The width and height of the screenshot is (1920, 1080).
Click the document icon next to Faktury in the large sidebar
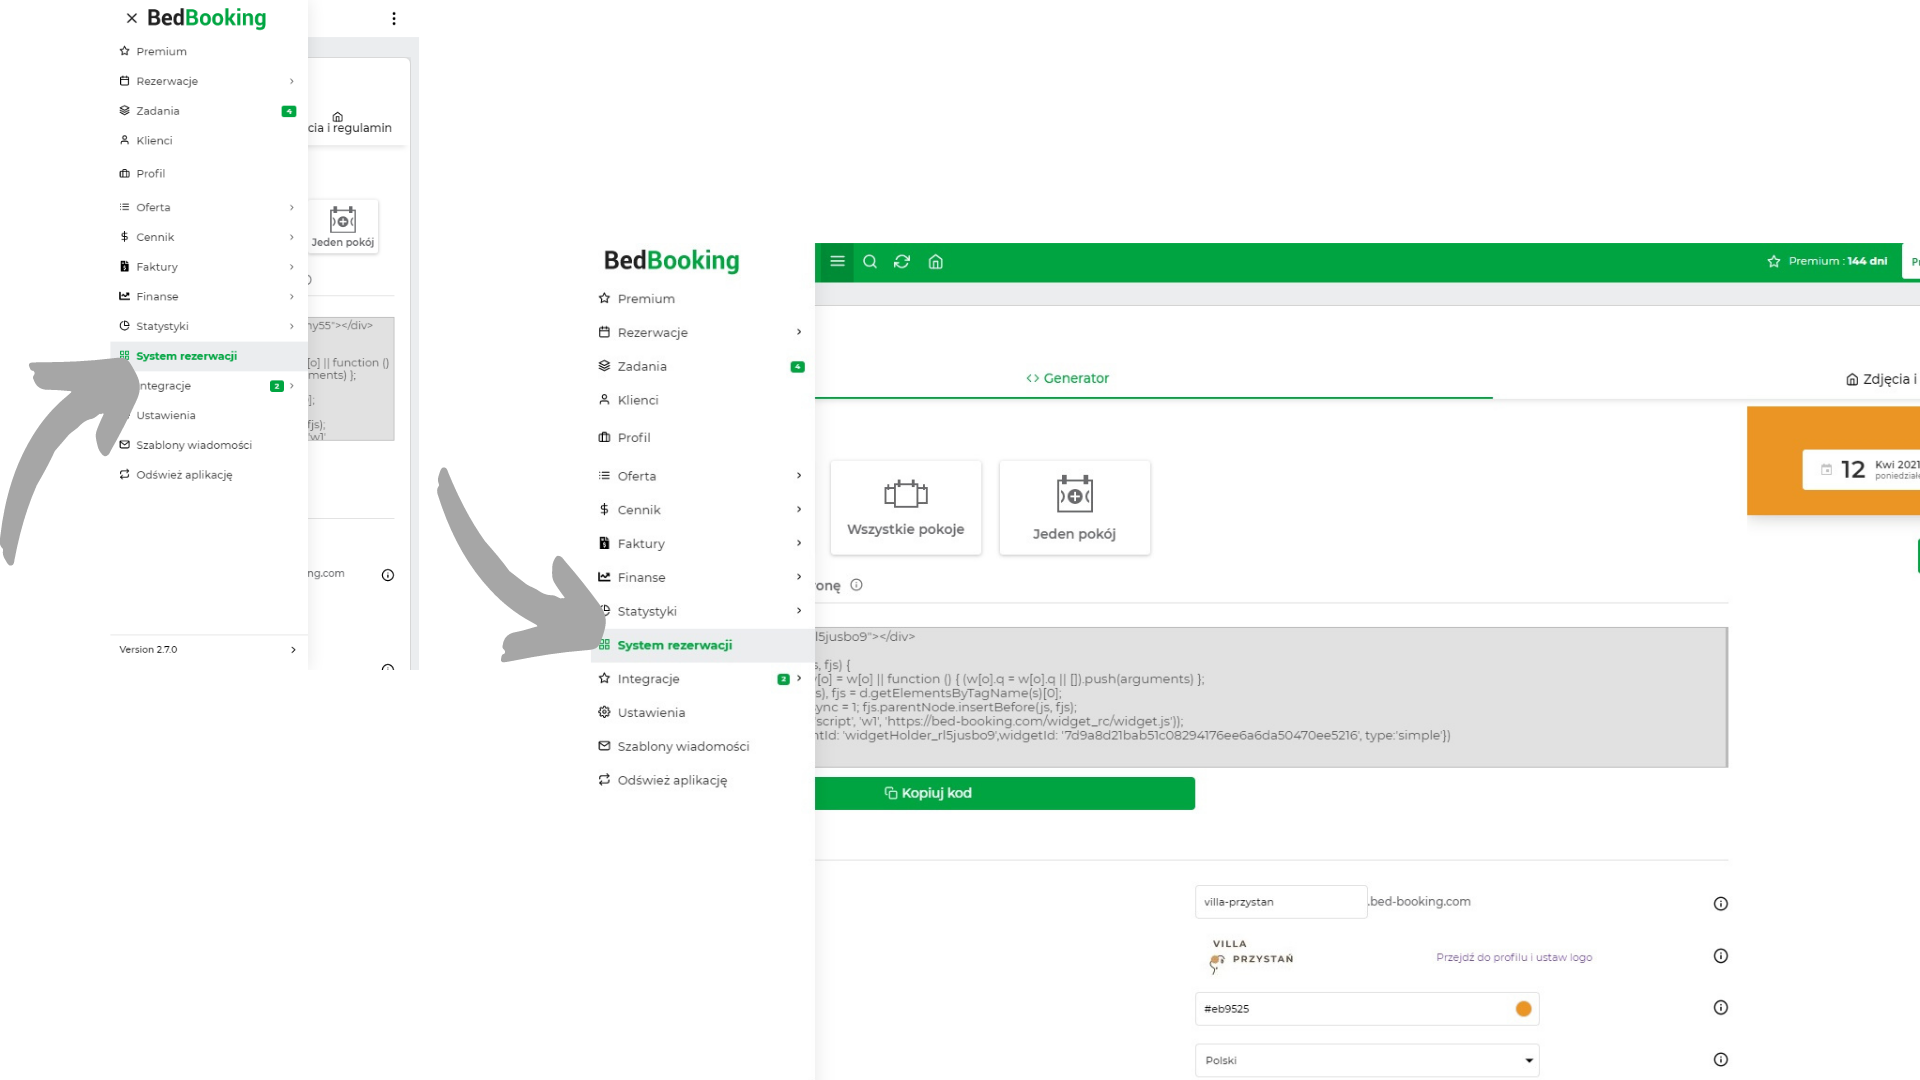(x=604, y=543)
